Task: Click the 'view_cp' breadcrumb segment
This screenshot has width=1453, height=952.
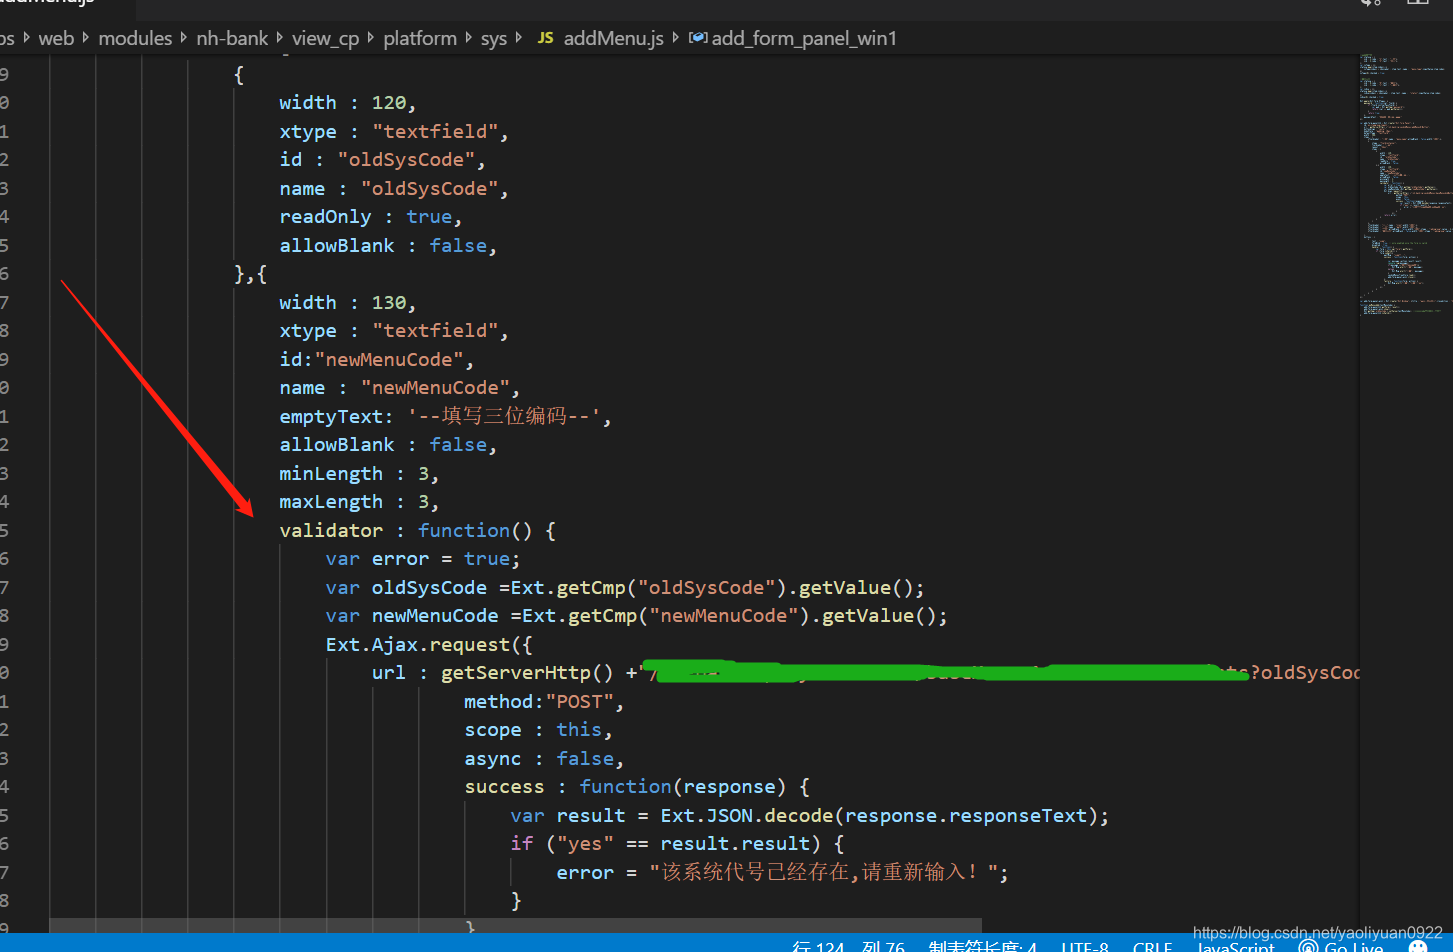Action: coord(325,38)
